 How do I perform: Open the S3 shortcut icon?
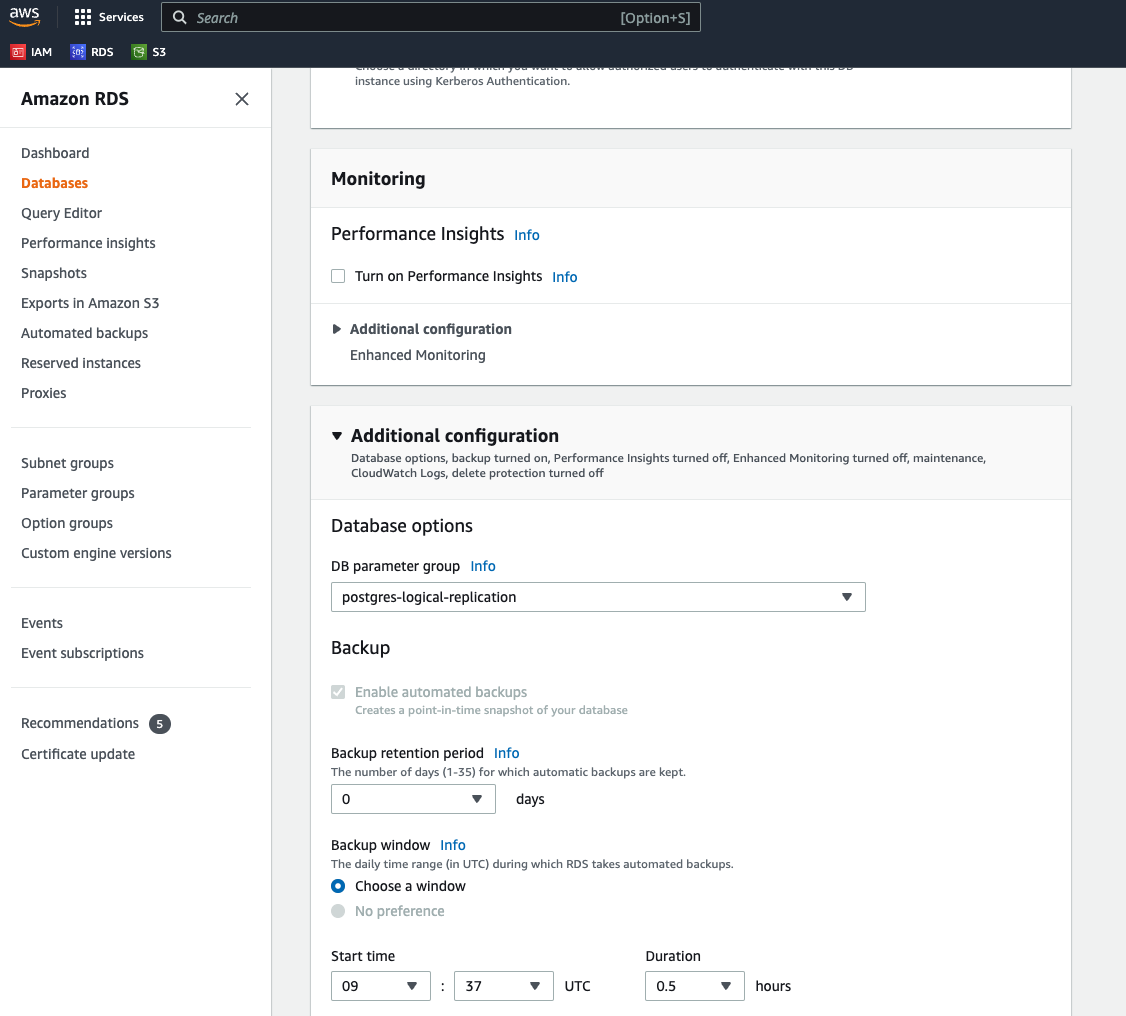click(139, 52)
